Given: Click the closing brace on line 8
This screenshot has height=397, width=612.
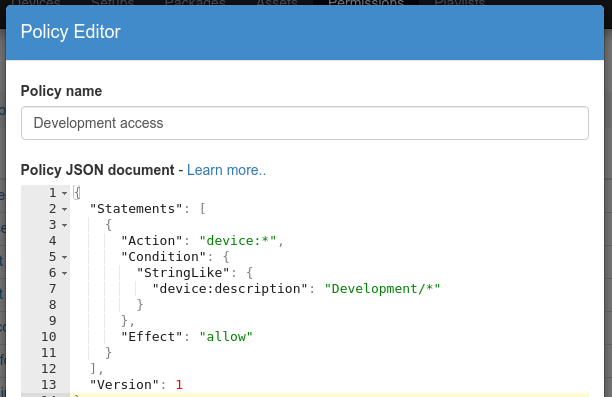Looking at the screenshot, I should pos(140,304).
